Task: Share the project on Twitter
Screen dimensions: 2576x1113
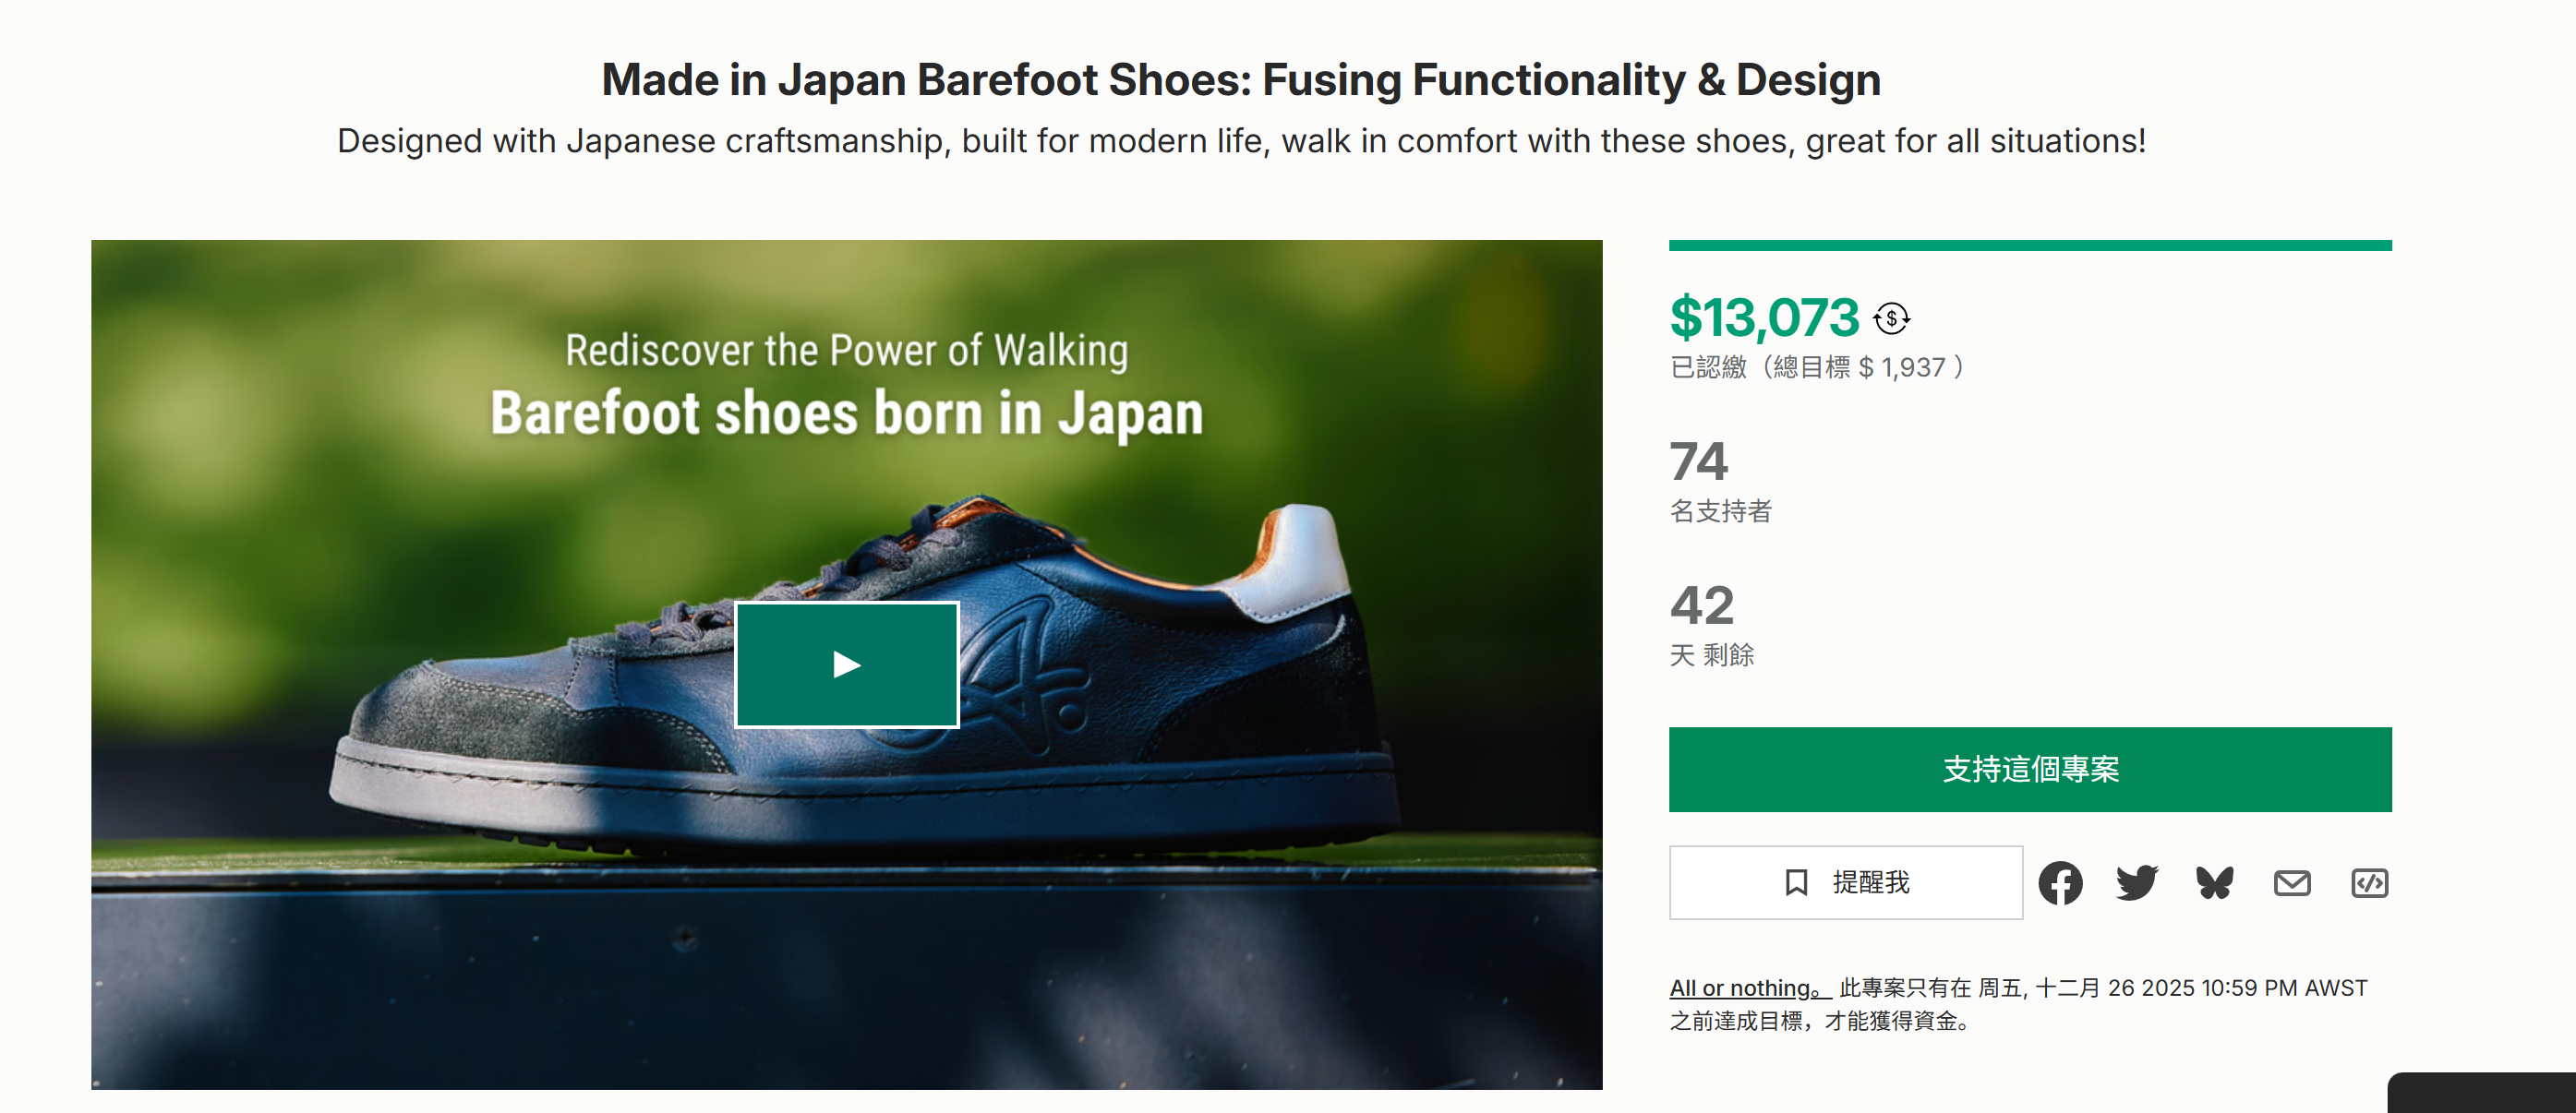Action: coord(2137,883)
